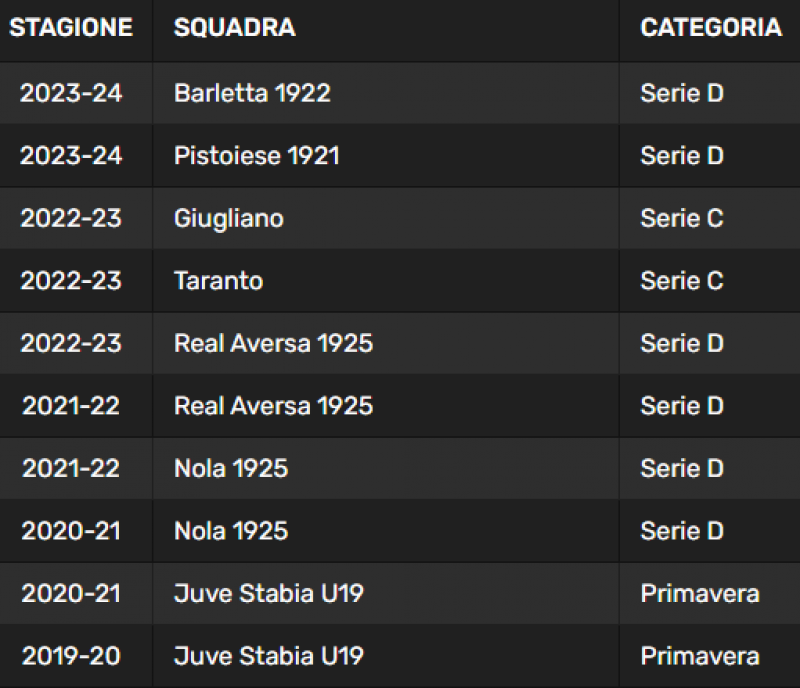Viewport: 800px width, 688px height.
Task: Open Real Aversa 1925 in the 2021-22 row
Action: 273,406
